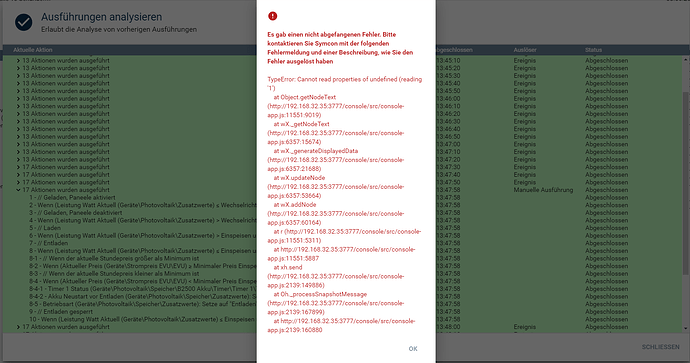
Task: Select step '2 - Wenn (Leistung Watt Aktuell' row
Action: click(x=143, y=205)
